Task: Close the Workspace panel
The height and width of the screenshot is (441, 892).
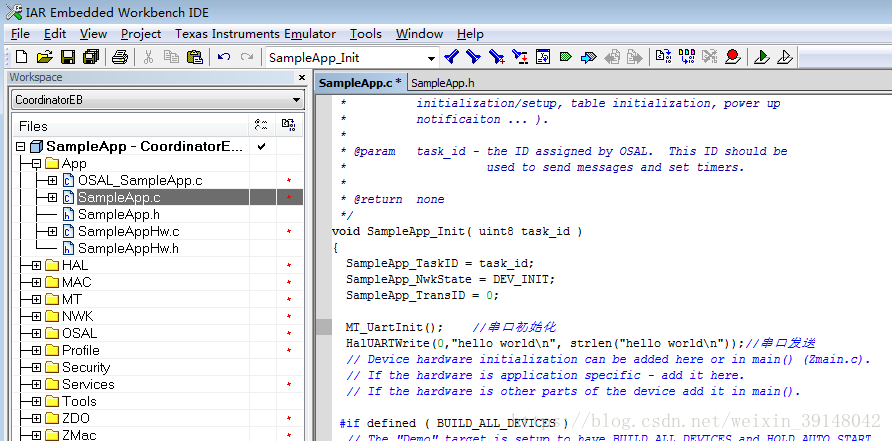Action: click(x=302, y=77)
